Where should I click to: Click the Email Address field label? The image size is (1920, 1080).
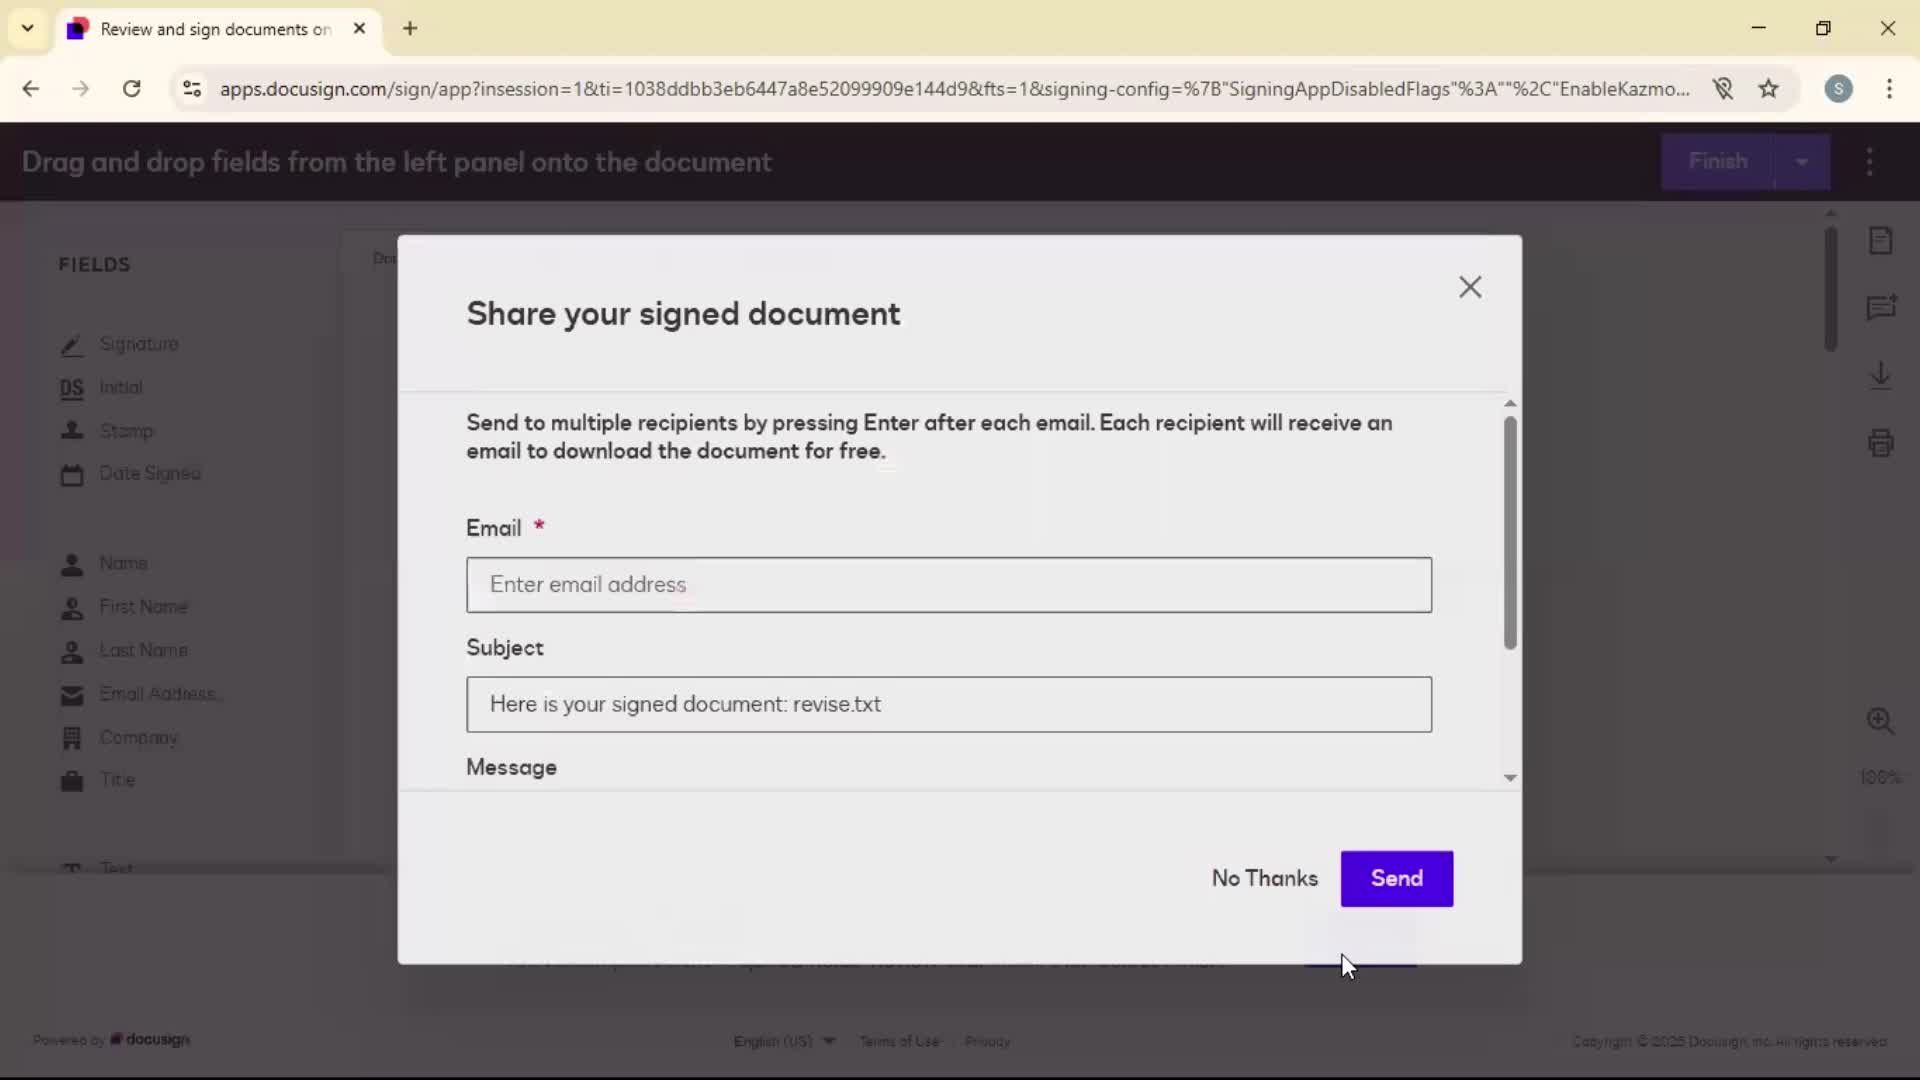(159, 694)
